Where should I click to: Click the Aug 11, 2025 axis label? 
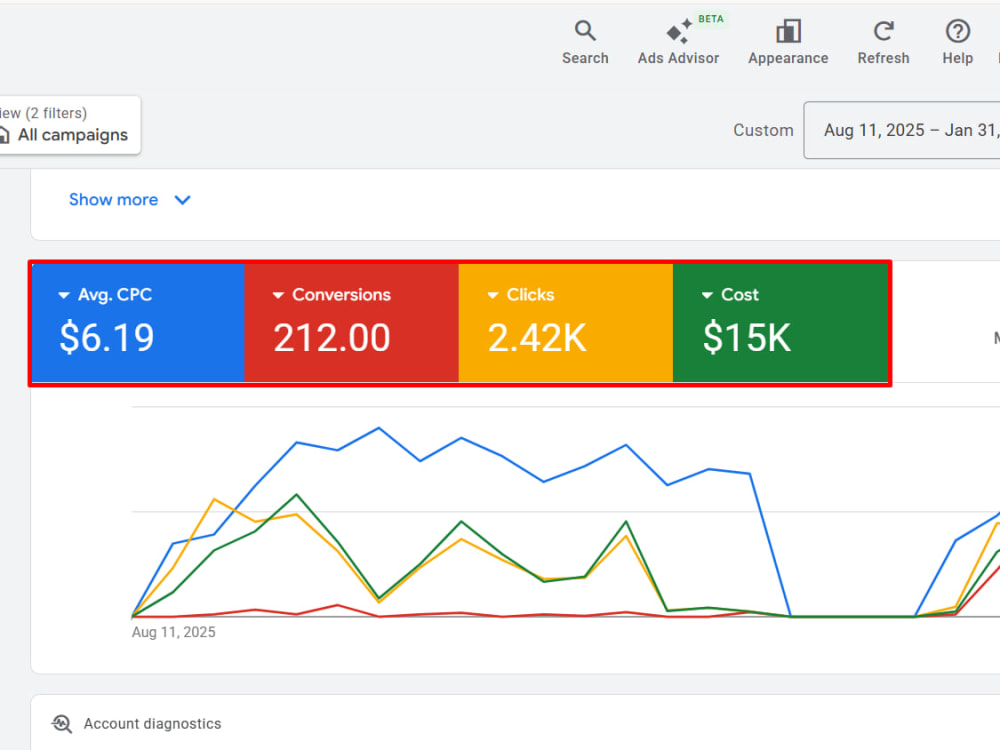(173, 632)
